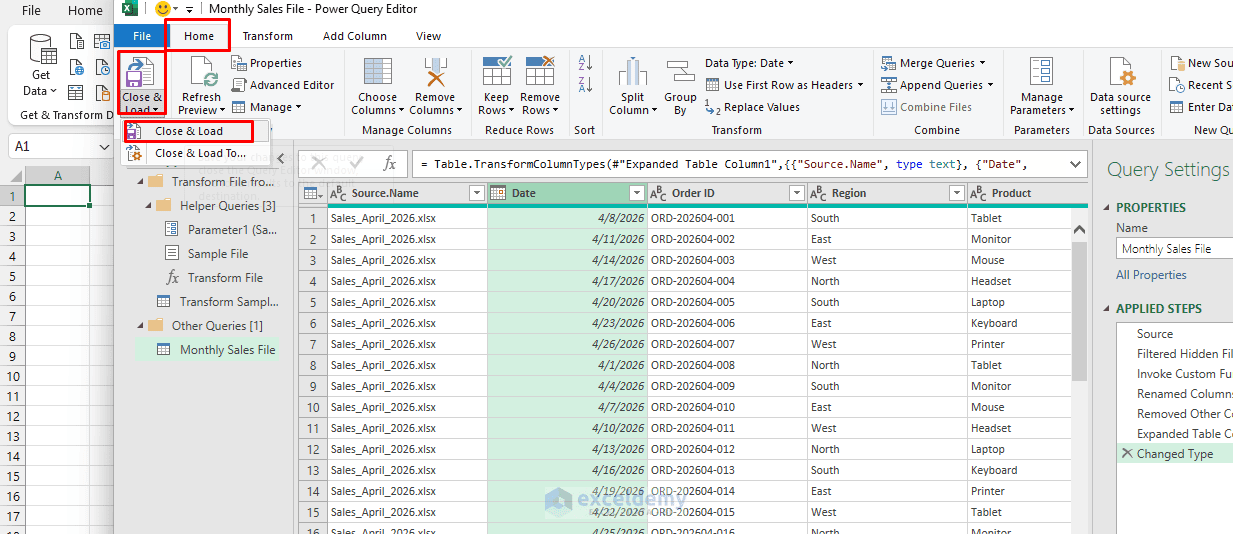
Task: Collapse the Queries pane with arrow
Action: [x=279, y=159]
